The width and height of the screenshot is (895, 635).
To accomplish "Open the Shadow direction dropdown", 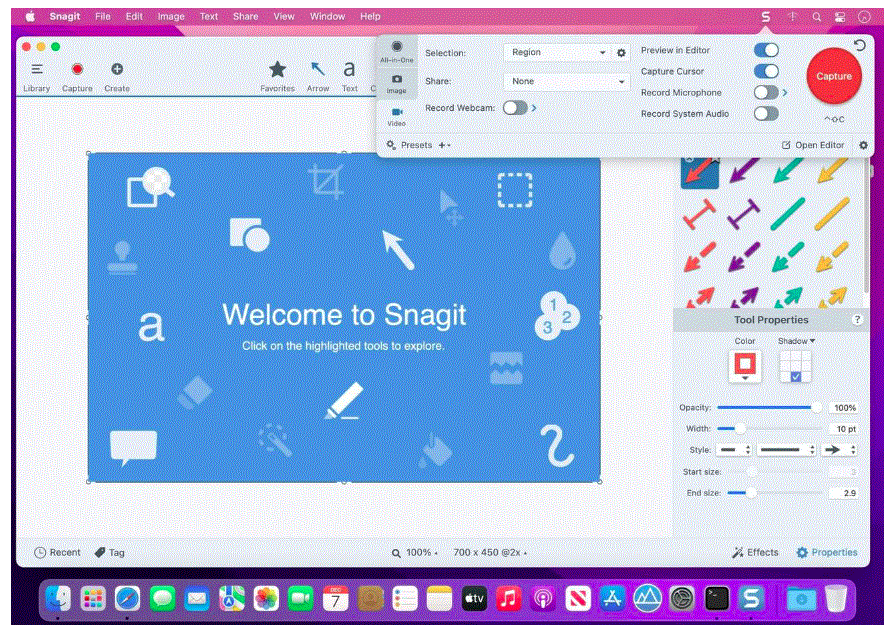I will click(796, 341).
